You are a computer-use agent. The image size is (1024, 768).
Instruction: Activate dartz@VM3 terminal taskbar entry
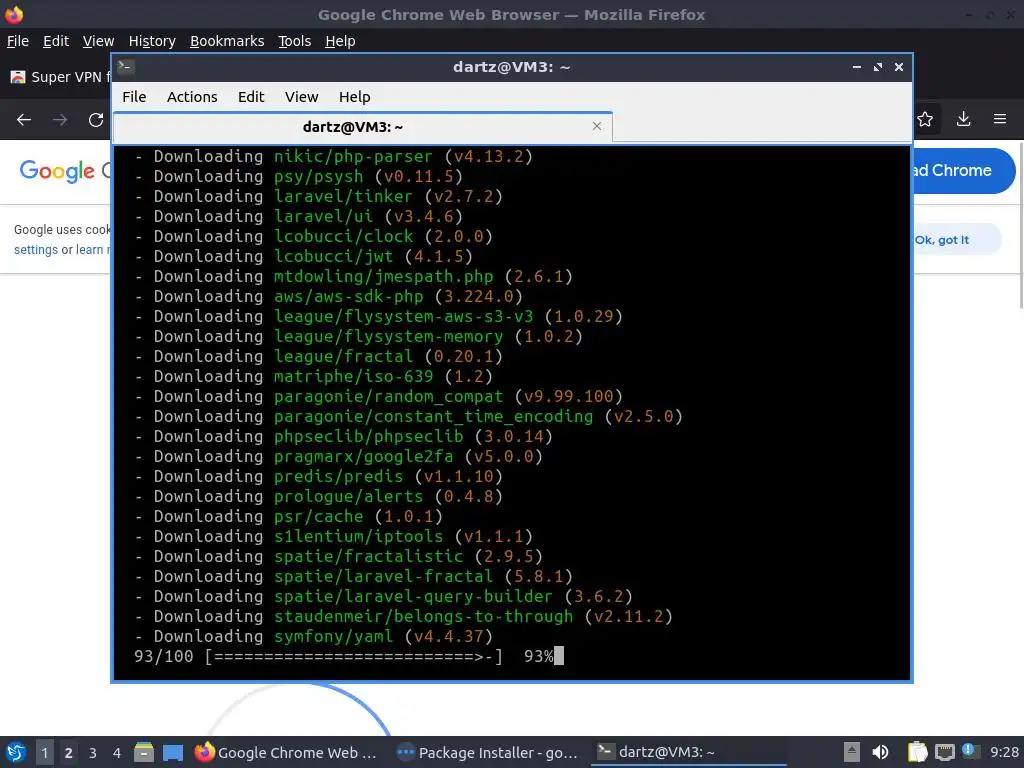coord(689,752)
